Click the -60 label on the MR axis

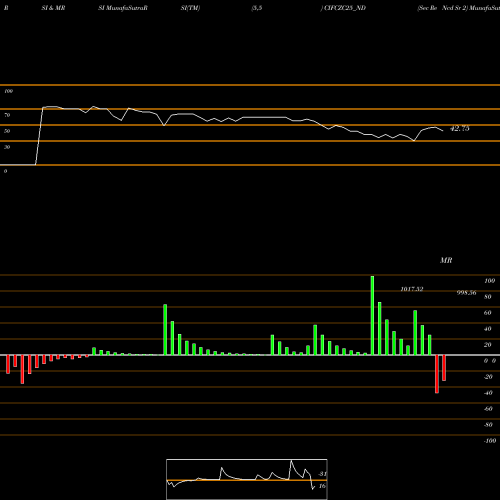pyautogui.click(x=488, y=409)
